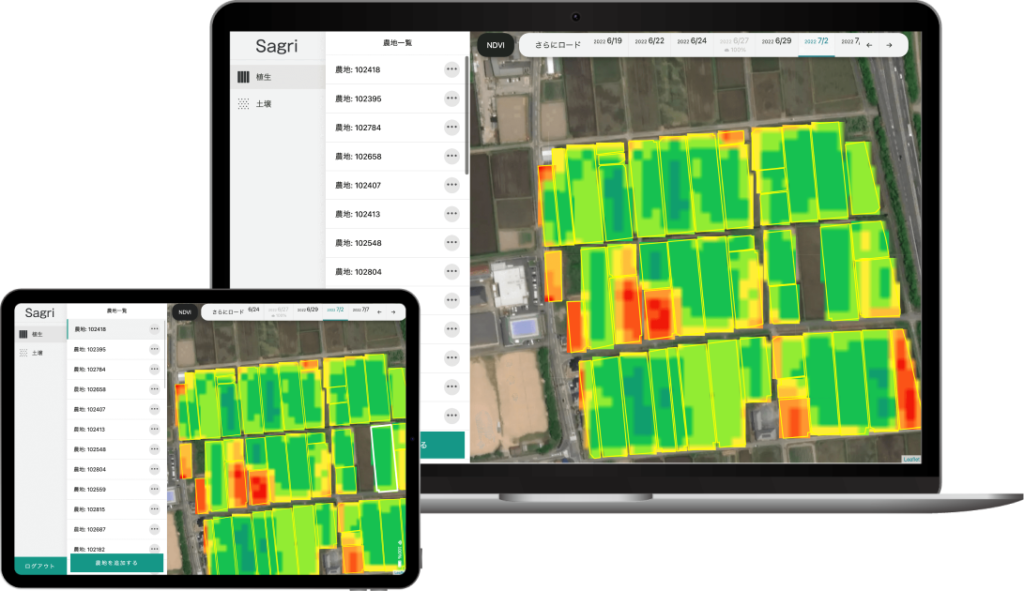Select the 土壌 sidebar item on the tablet

[40, 353]
